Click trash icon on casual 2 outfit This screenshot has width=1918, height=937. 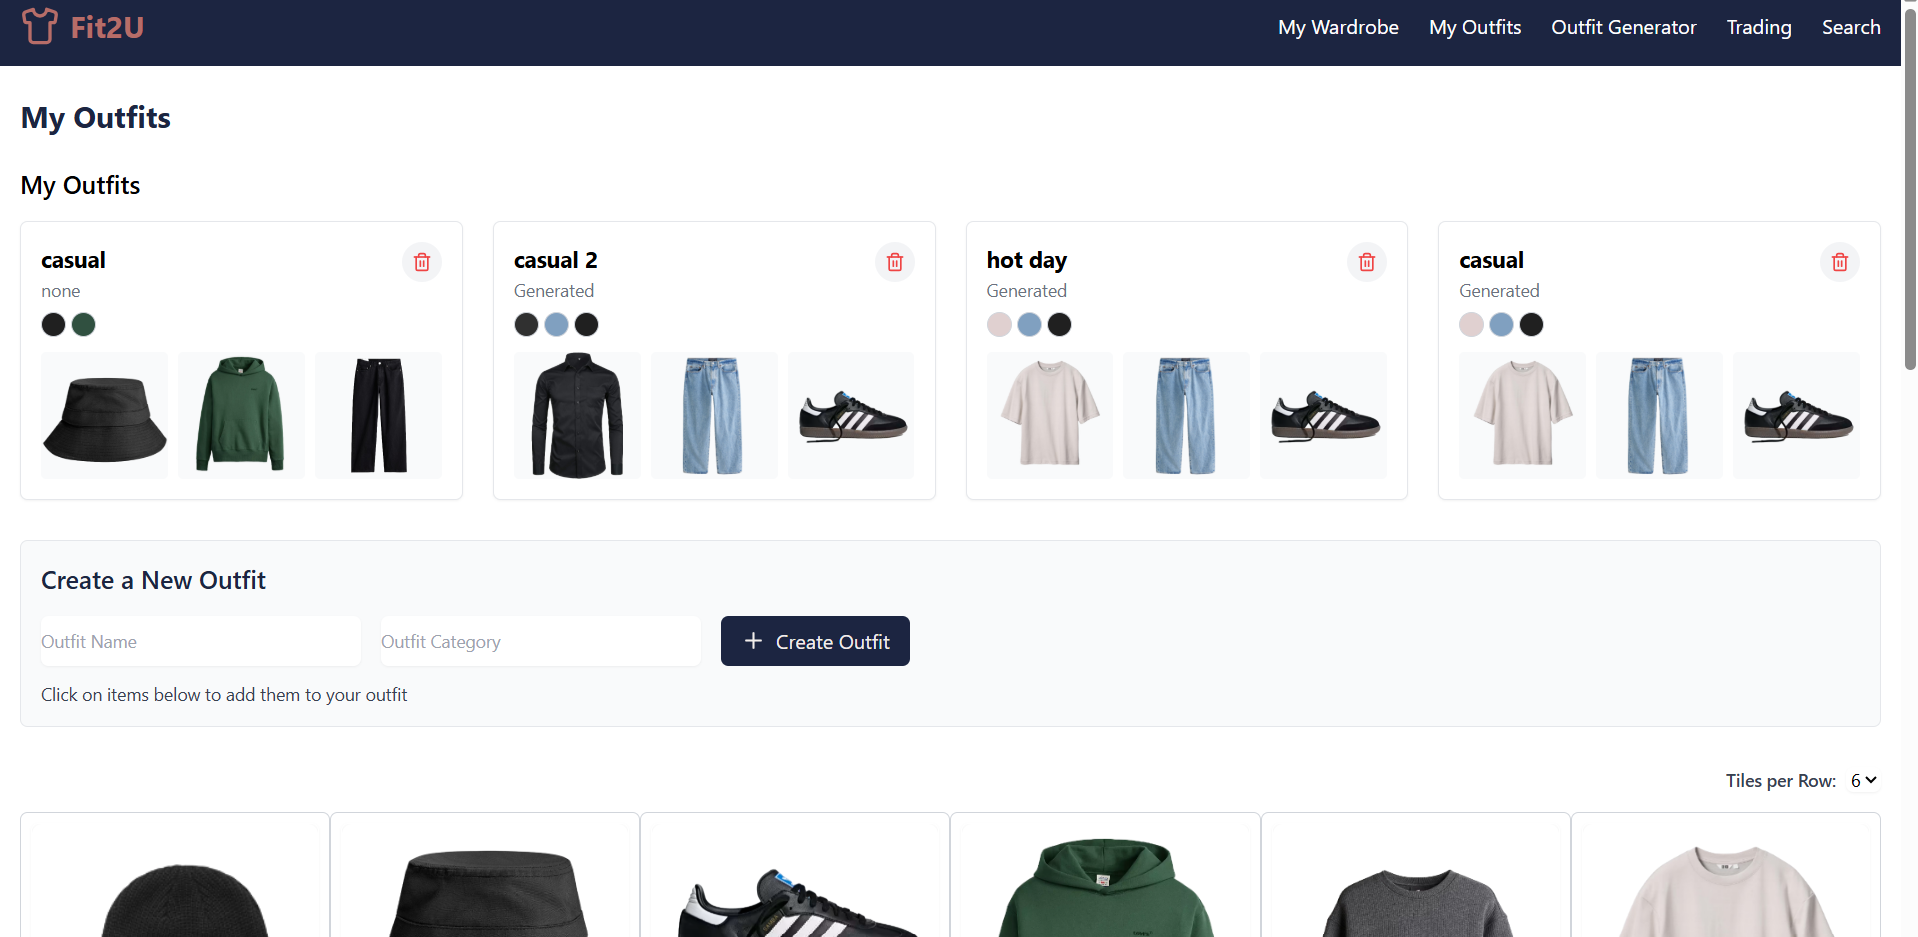click(895, 262)
